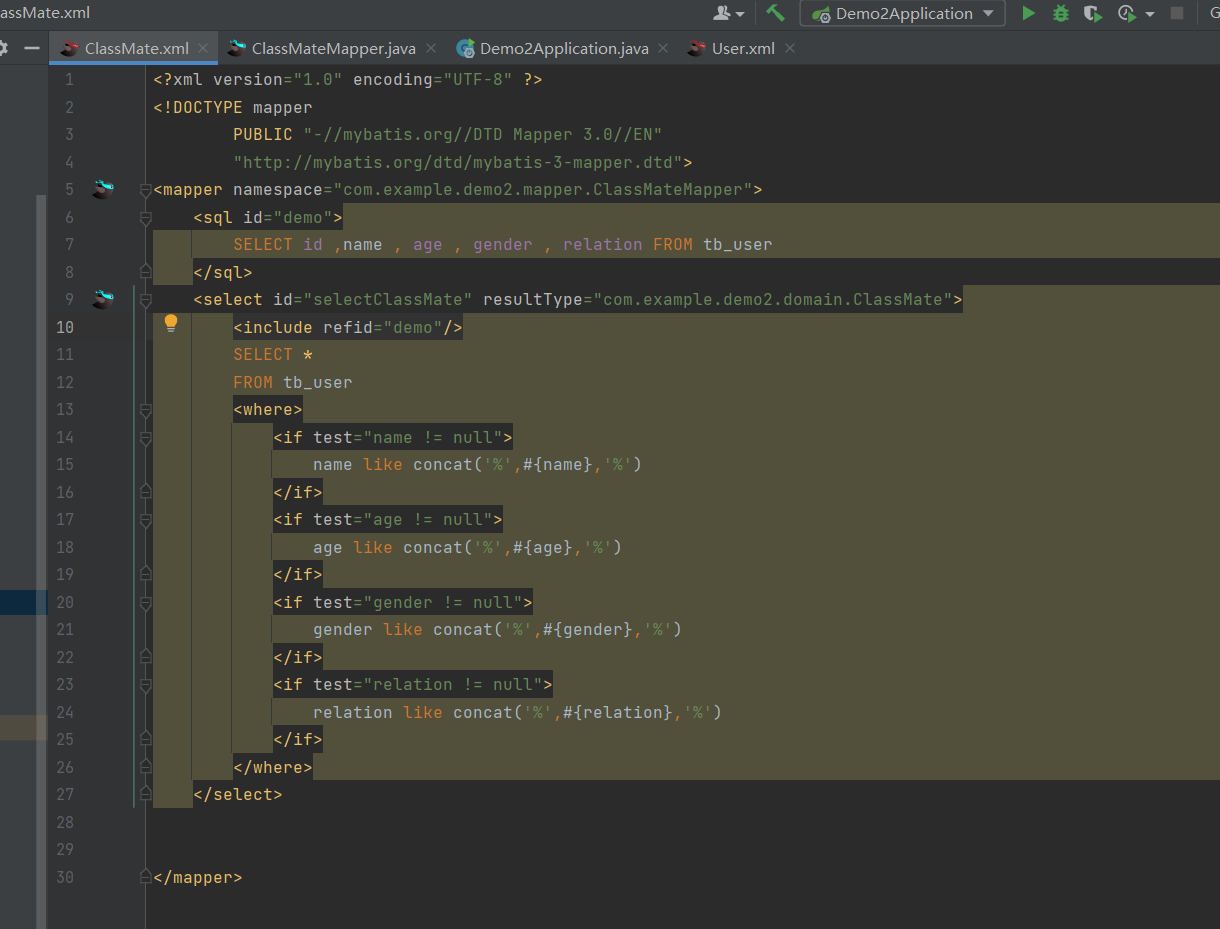Screen dimensions: 1220x929
Task: Close the ClassMateMapper.java tab
Action: coord(431,48)
